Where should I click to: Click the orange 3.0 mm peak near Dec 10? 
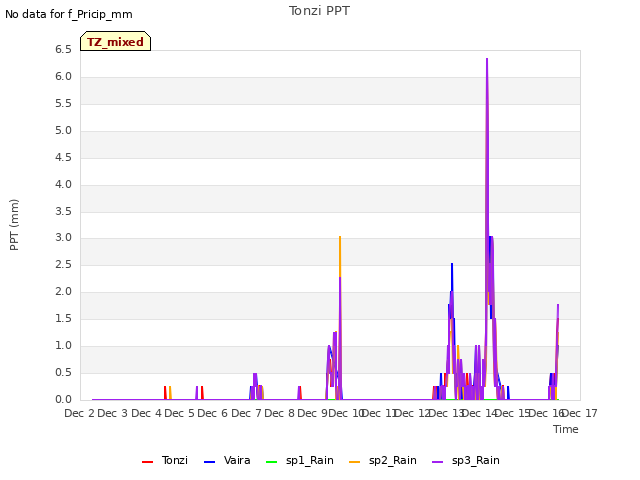click(340, 238)
